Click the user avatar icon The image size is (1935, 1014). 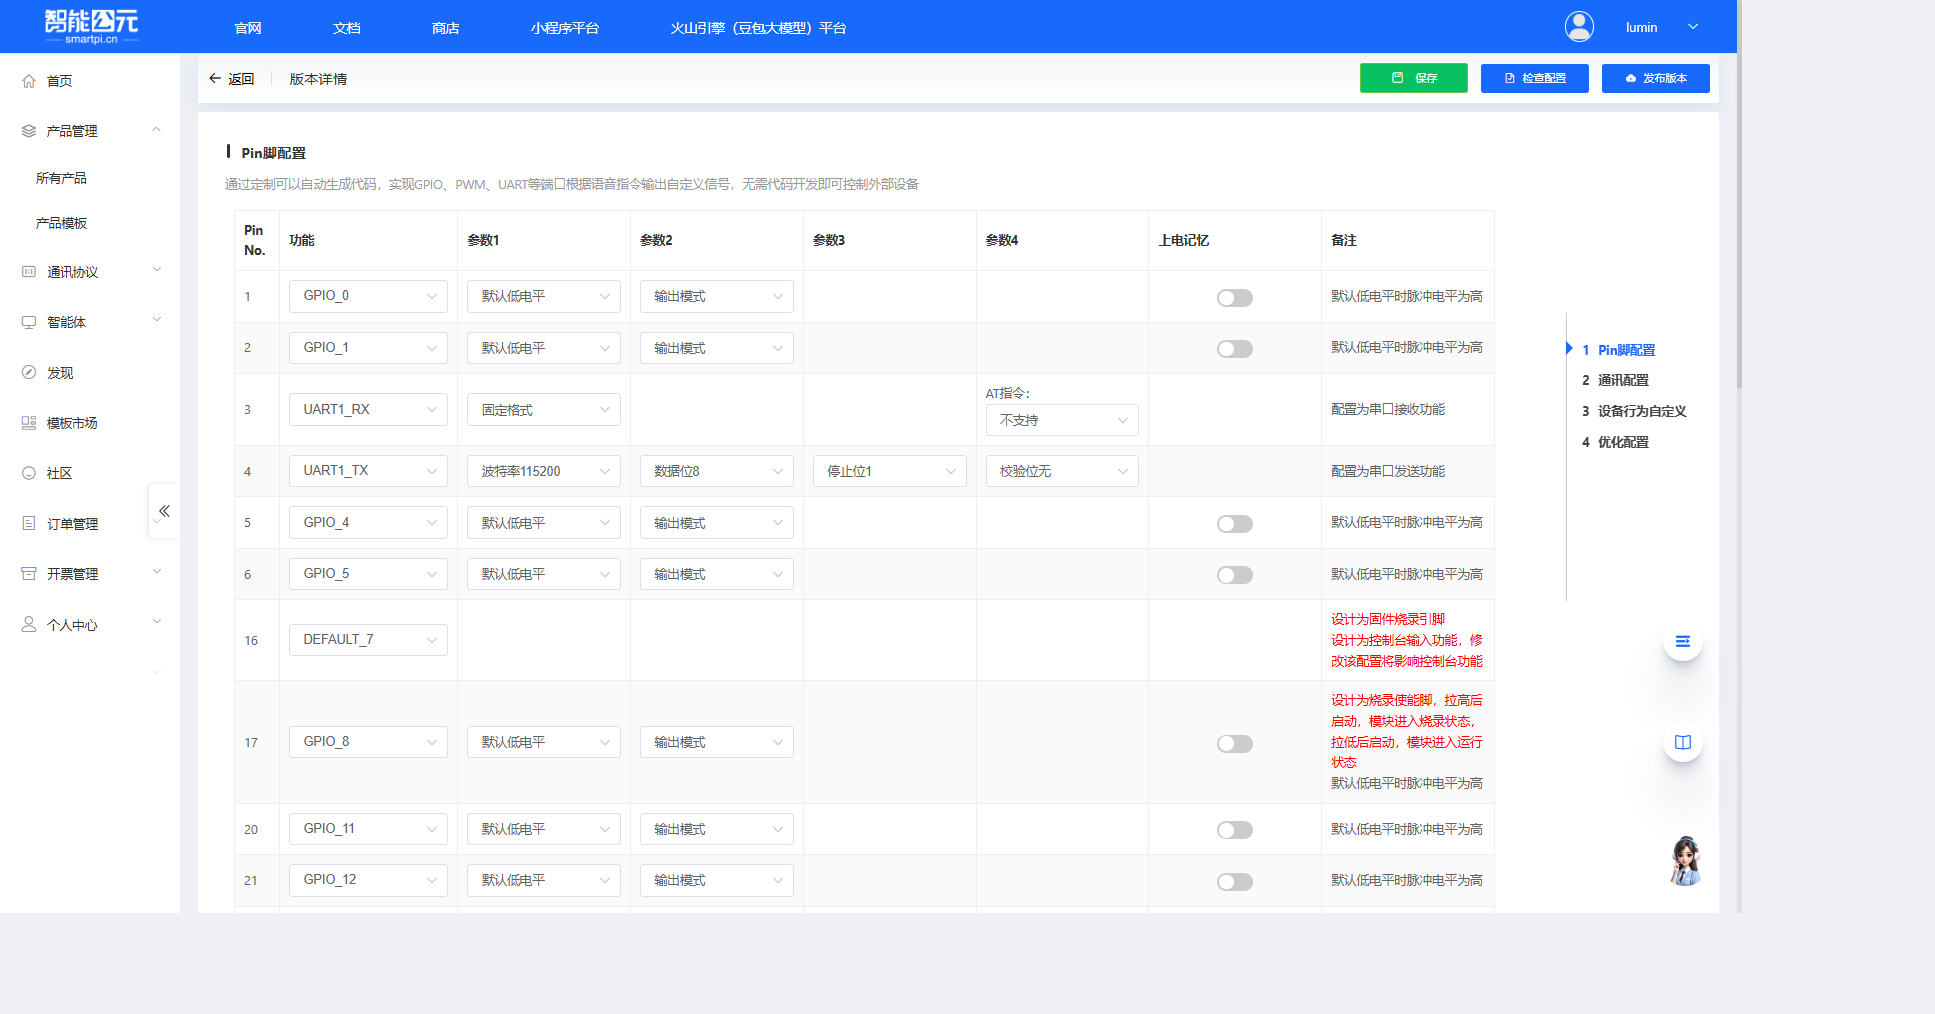tap(1579, 27)
